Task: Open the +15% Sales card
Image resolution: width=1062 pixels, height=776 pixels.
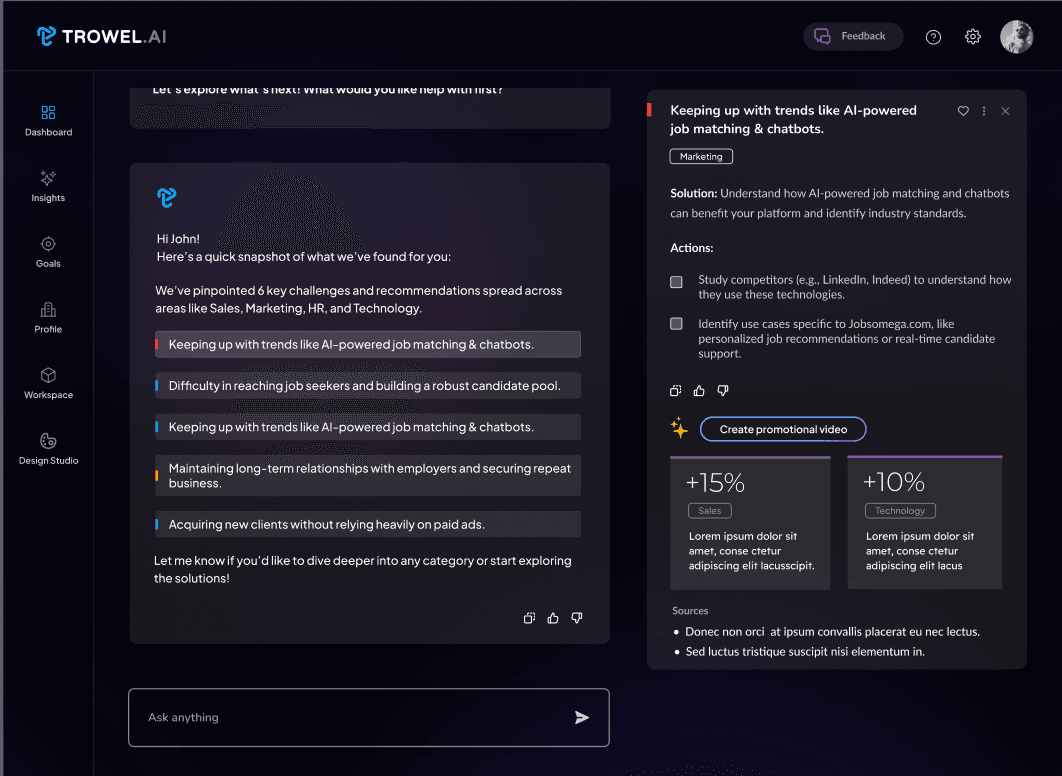Action: click(x=750, y=523)
